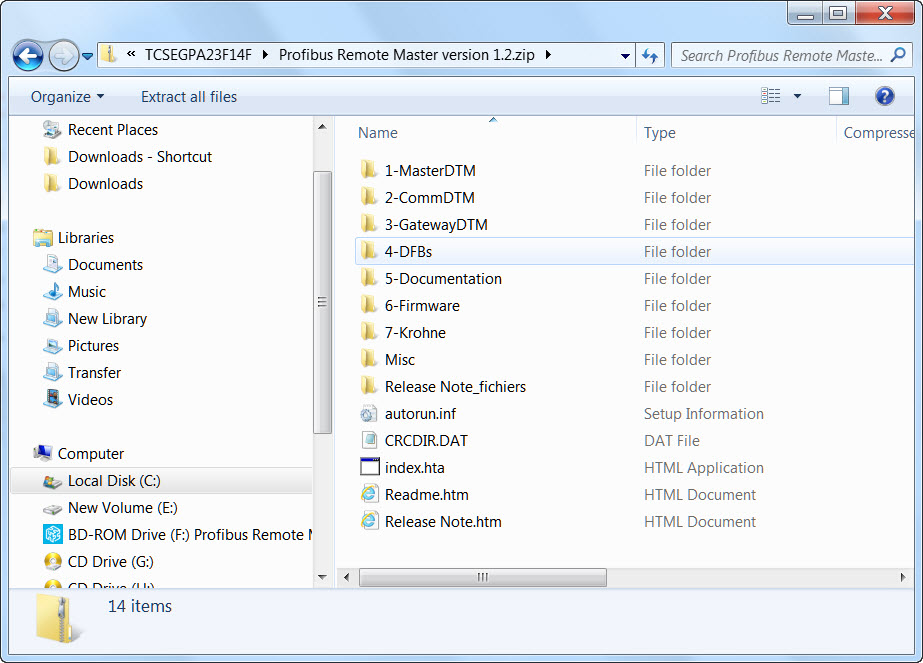Click the search magnifier icon
The width and height of the screenshot is (923, 663).
(898, 55)
